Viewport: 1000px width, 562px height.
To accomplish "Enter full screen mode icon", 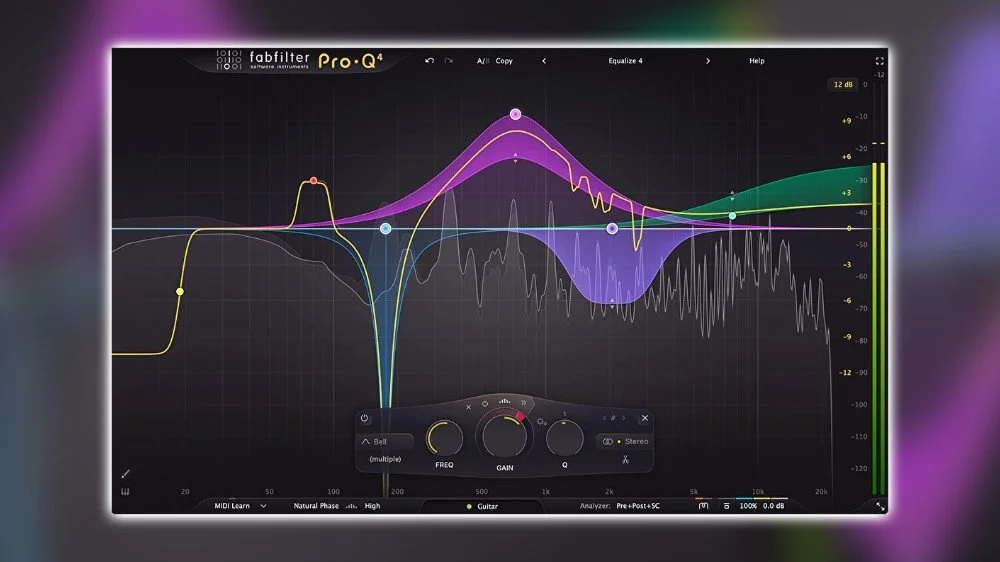I will pos(879,61).
